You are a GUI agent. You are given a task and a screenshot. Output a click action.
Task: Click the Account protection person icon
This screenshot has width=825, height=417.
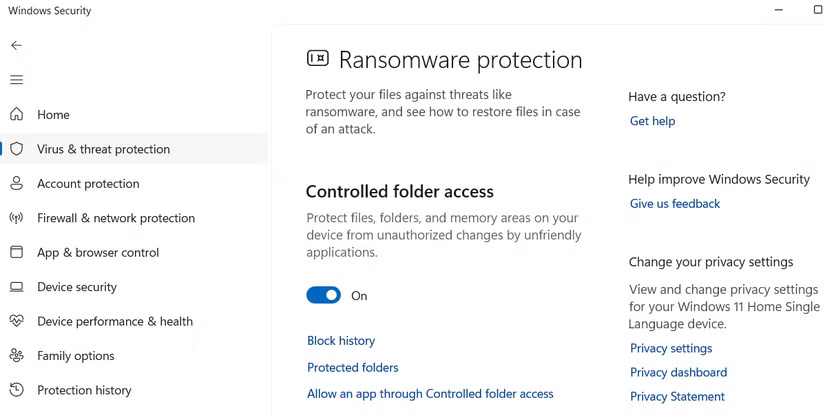pos(17,184)
